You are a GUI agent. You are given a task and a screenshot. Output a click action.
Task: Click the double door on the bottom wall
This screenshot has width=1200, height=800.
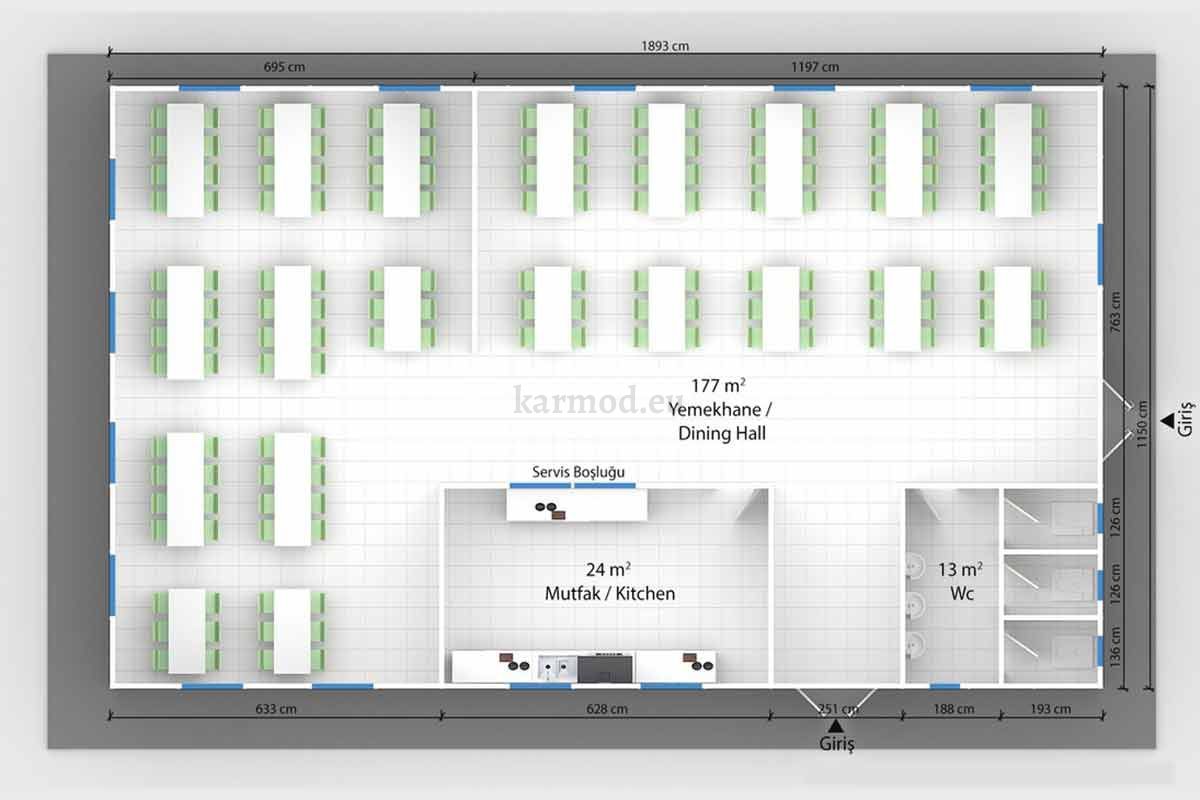(836, 697)
